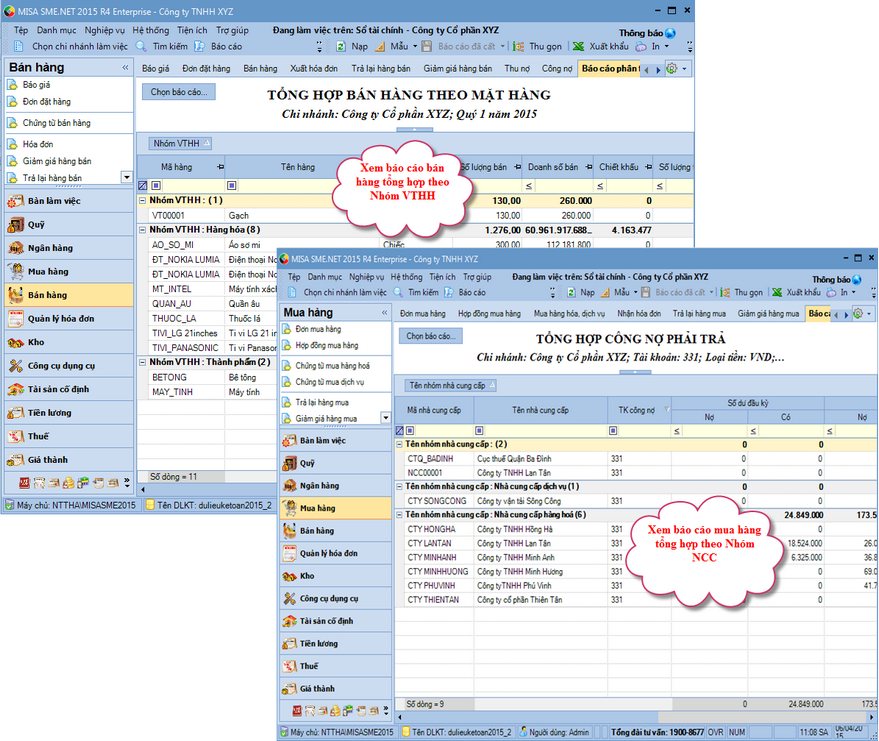Collapse Nhà cung cấp hàng hoá (6) group
The height and width of the screenshot is (741, 879).
pos(399,515)
